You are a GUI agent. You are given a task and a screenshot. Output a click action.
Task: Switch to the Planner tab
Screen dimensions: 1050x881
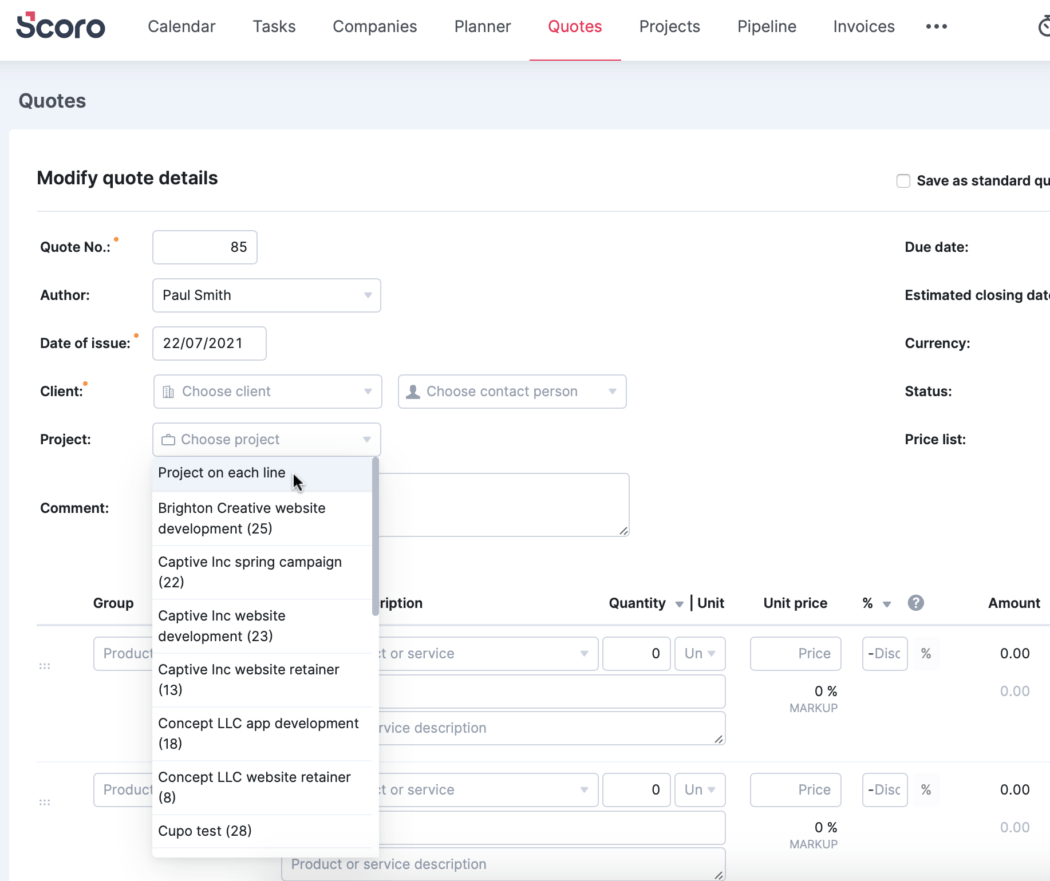[482, 27]
